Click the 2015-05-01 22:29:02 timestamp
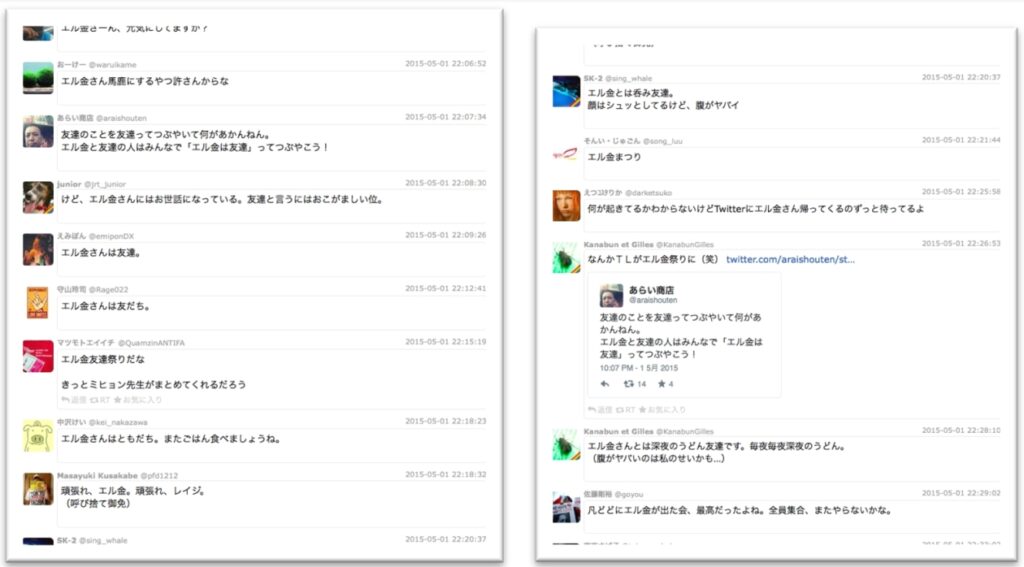Screen dimensions: 1024x567 coord(960,493)
